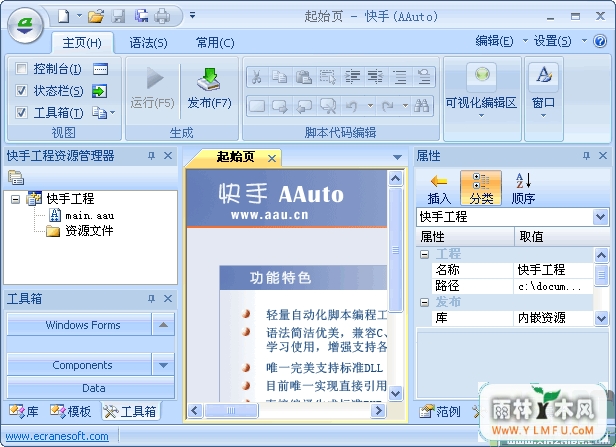616x447 pixels.
Task: Paste from clipboard icon
Action: coord(304,77)
